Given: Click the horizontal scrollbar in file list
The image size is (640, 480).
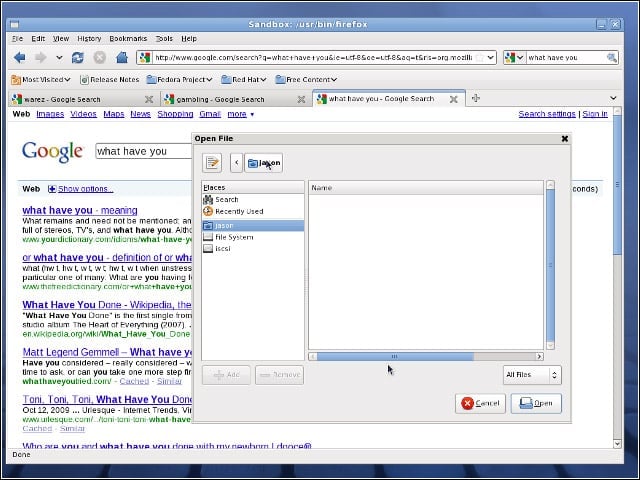Looking at the screenshot, I should point(426,357).
